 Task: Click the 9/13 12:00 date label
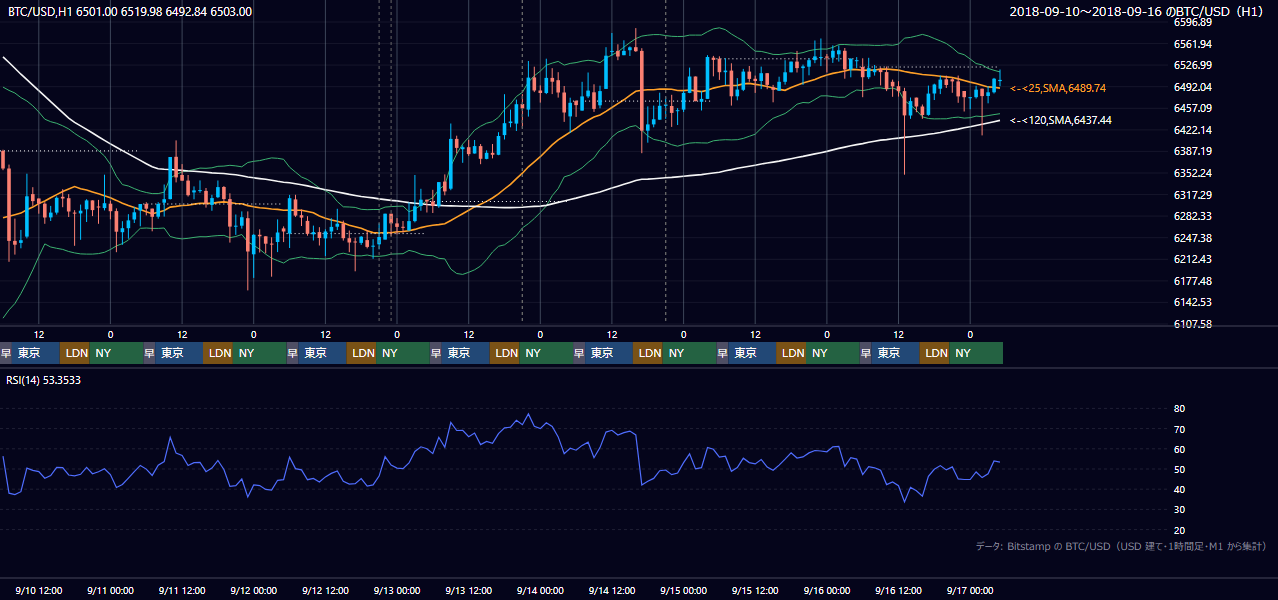469,590
